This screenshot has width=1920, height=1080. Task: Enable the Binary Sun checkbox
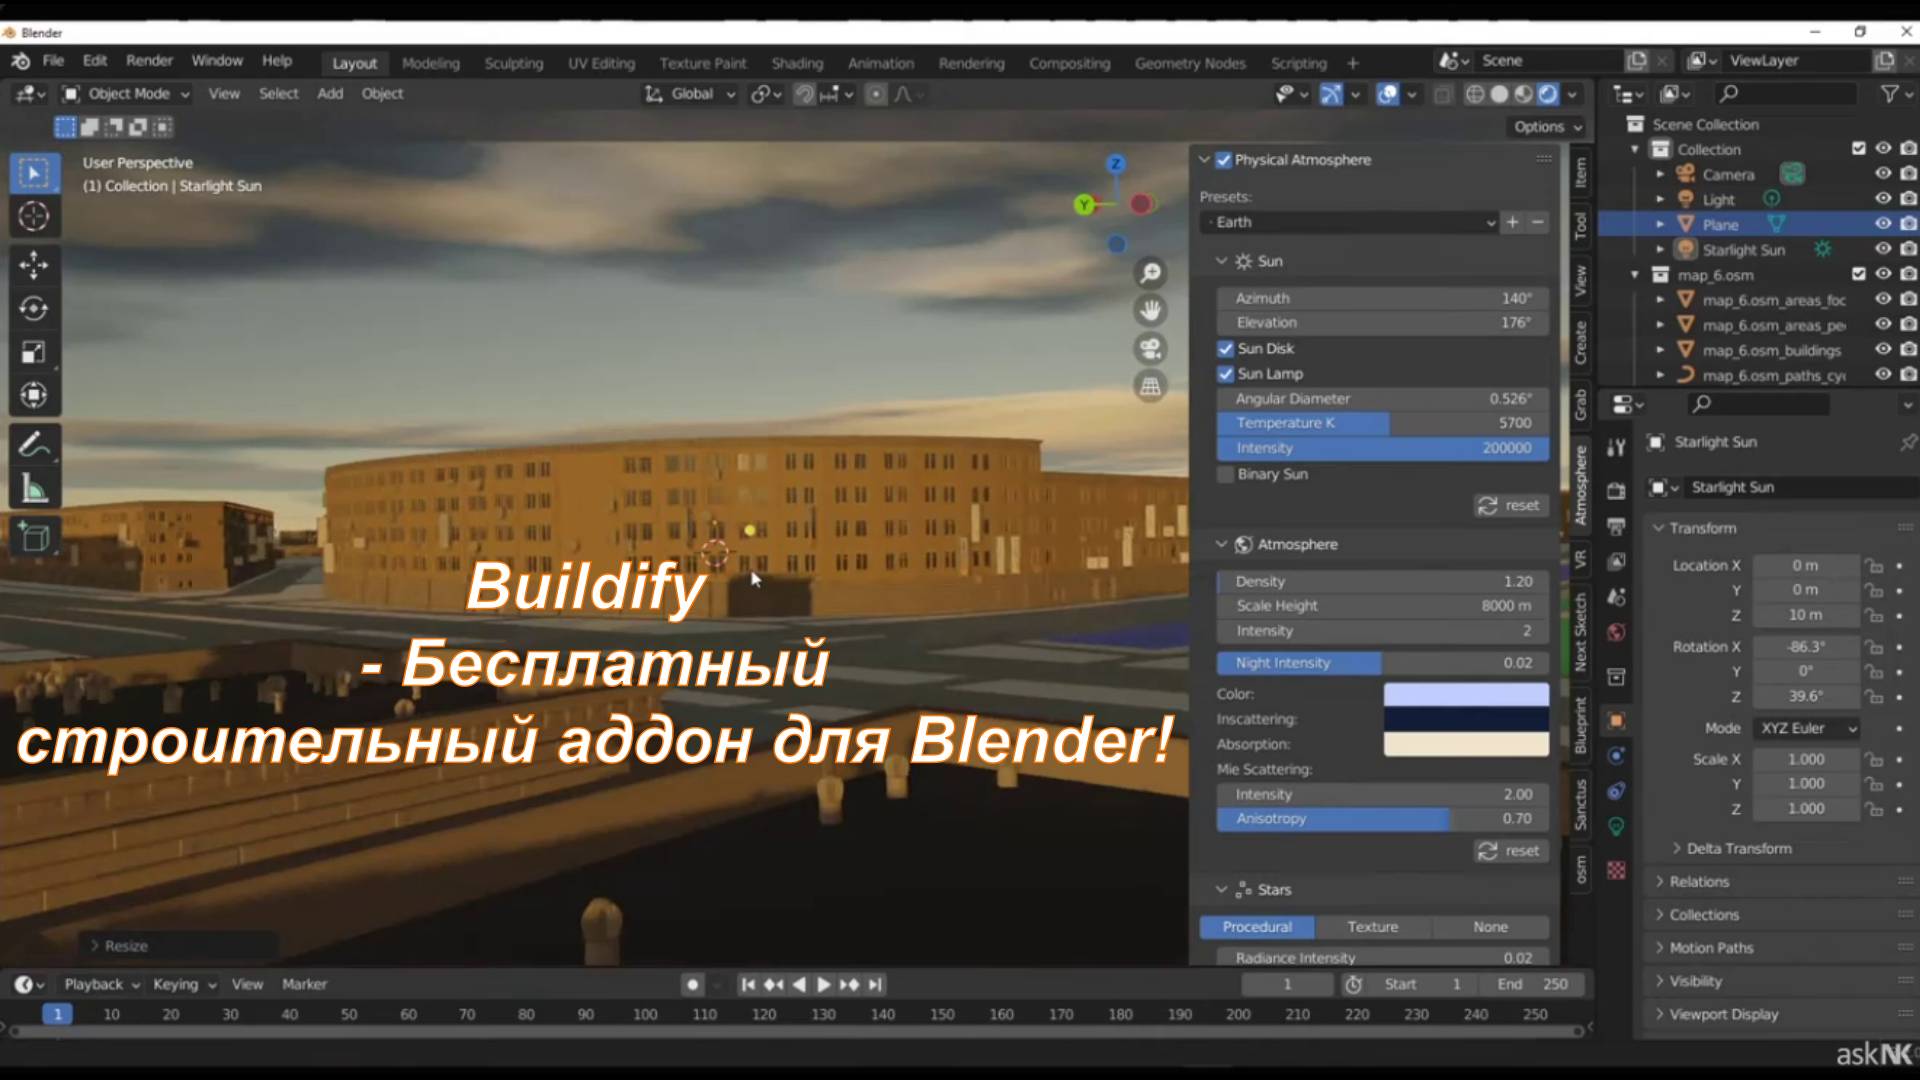point(1226,474)
